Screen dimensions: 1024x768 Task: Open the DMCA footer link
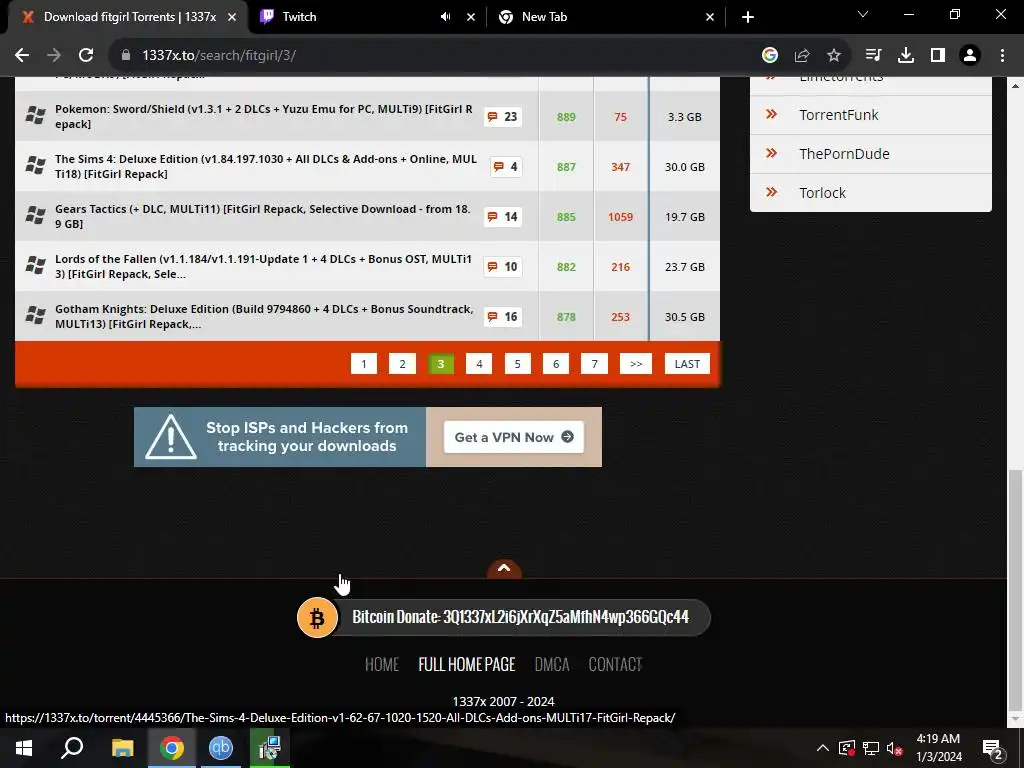[552, 665]
